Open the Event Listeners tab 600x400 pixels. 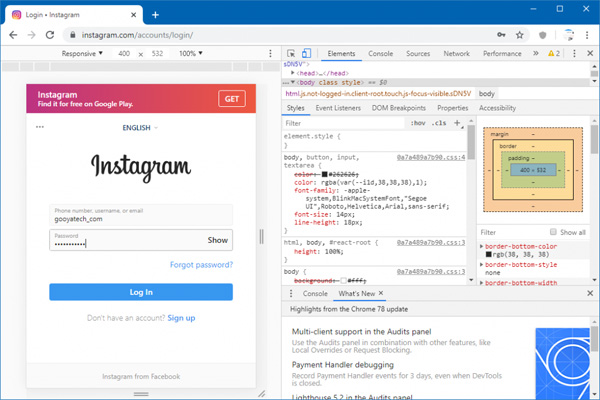point(338,108)
